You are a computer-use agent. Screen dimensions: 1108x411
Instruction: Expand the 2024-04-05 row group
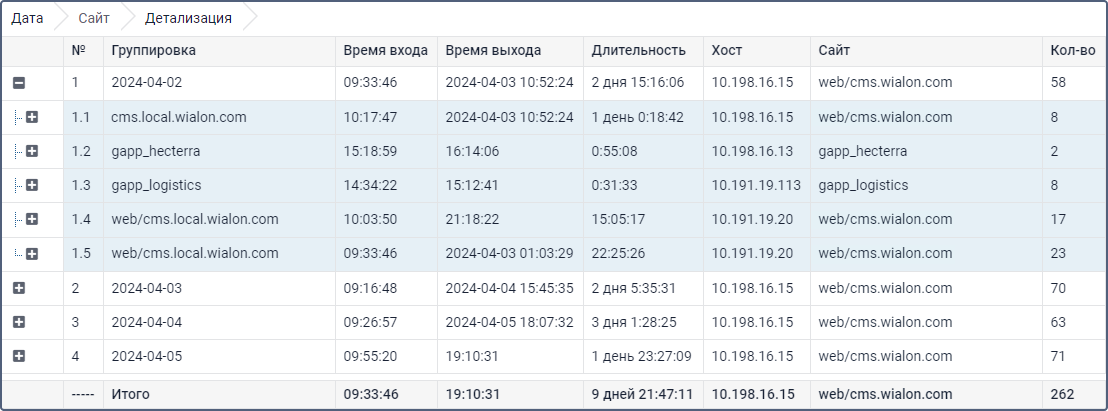click(18, 356)
